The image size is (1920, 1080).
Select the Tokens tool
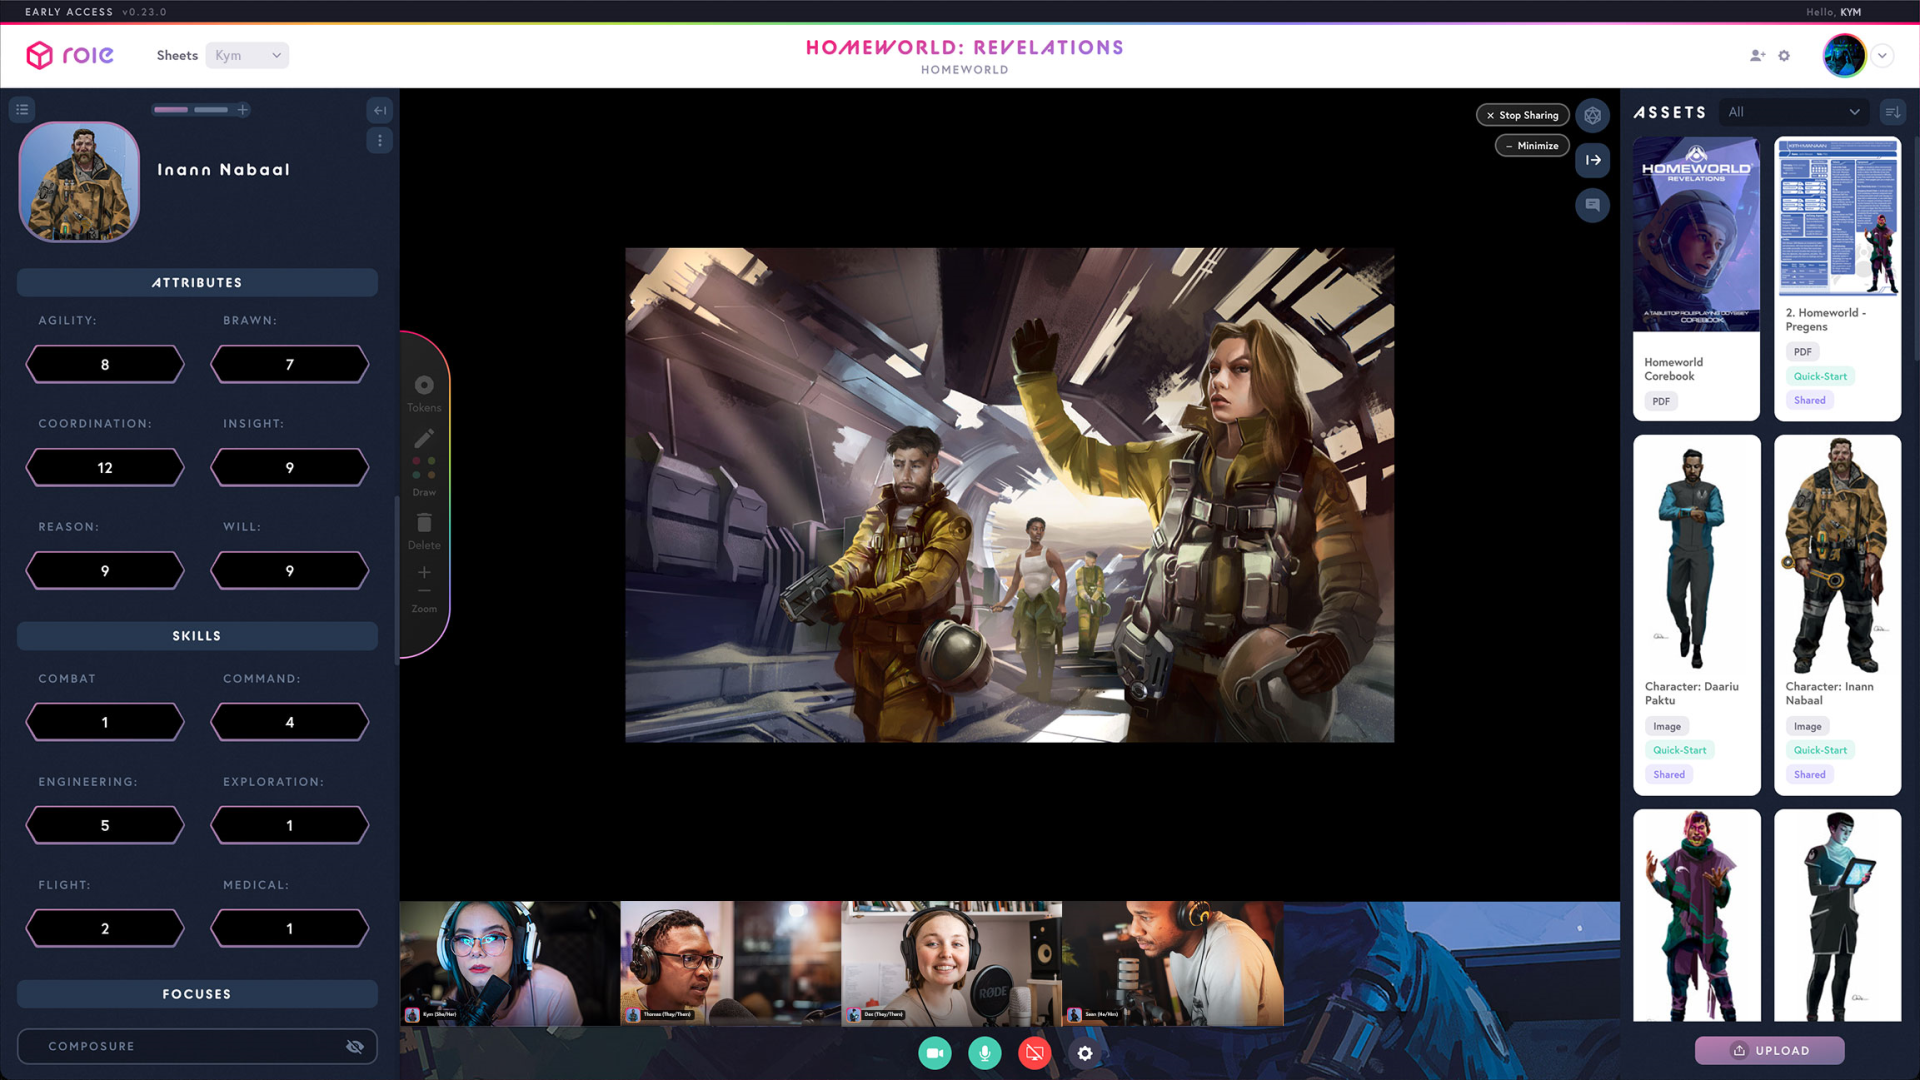424,393
